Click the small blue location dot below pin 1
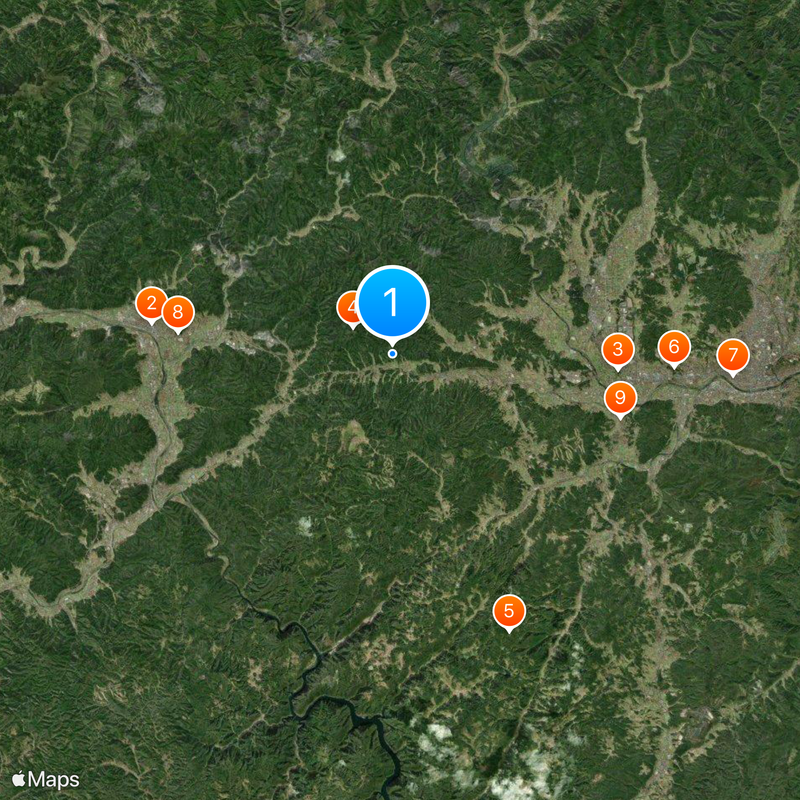This screenshot has height=800, width=800. pos(392,354)
